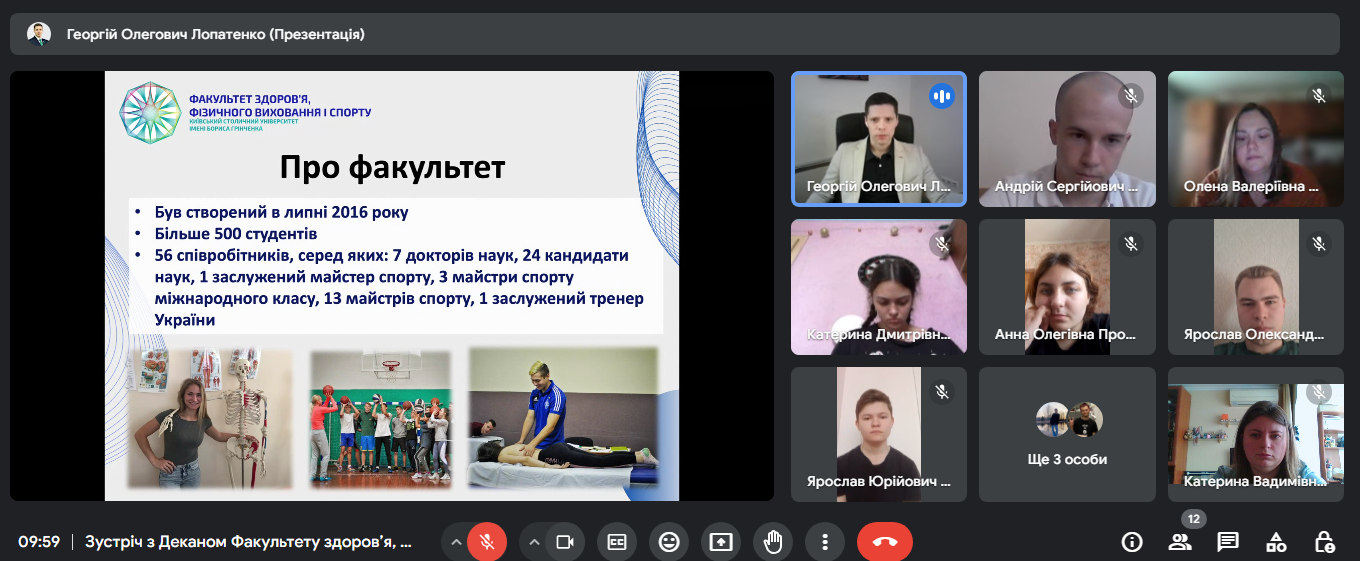Image resolution: width=1360 pixels, height=561 pixels.
Task: Toggle the camera button
Action: click(565, 542)
